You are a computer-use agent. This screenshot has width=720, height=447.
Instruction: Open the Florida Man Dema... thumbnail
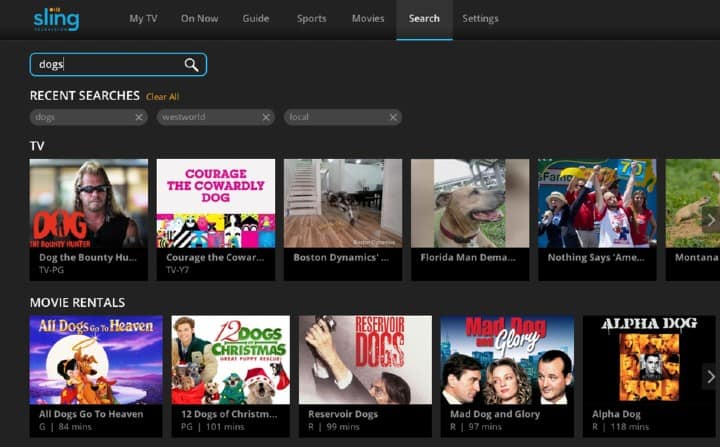[x=470, y=204]
